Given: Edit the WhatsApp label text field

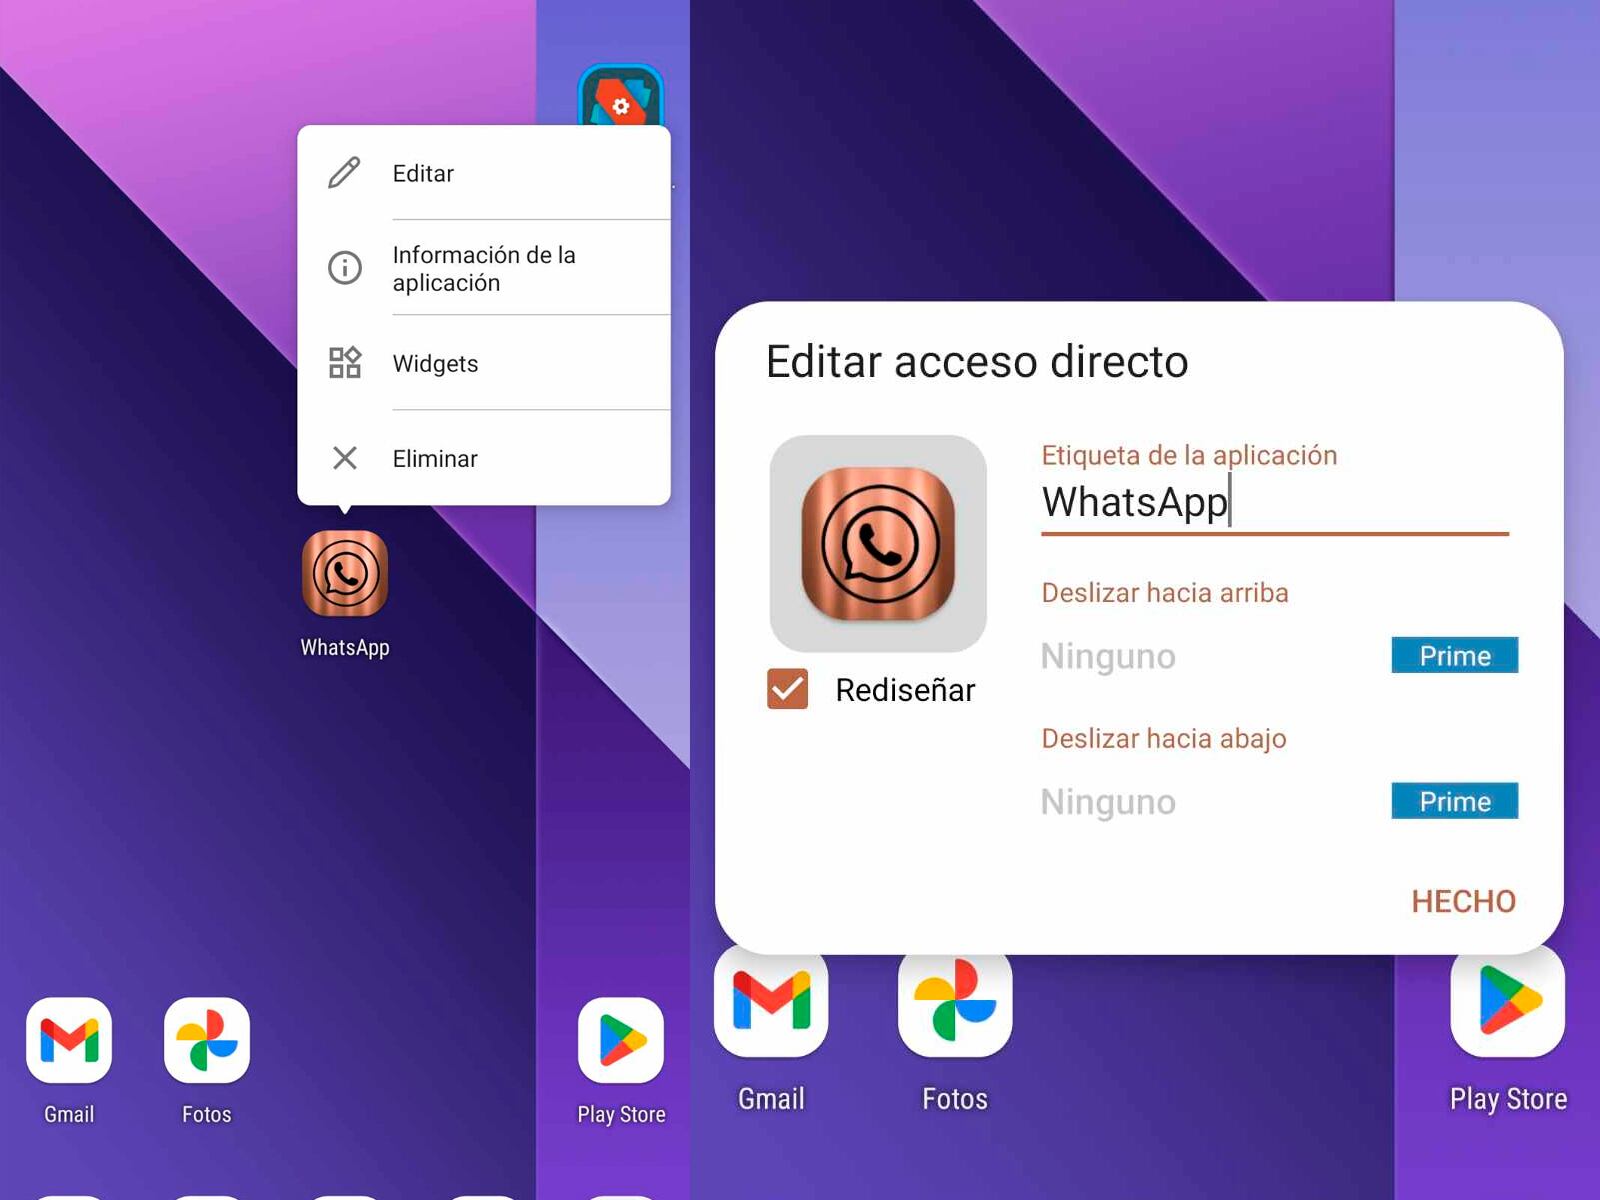Looking at the screenshot, I should pyautogui.click(x=1135, y=502).
